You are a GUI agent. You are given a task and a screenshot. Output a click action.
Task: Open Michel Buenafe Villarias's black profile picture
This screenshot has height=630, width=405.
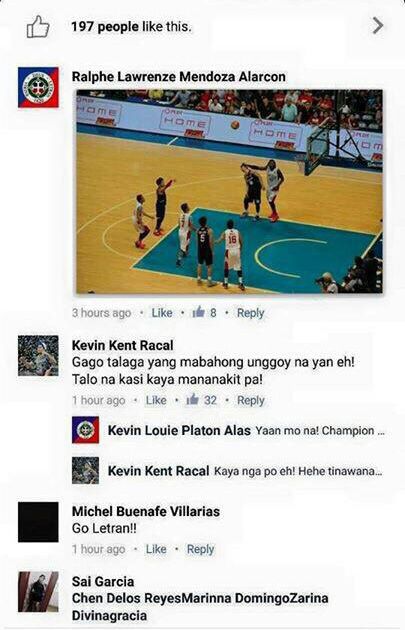[x=38, y=522]
